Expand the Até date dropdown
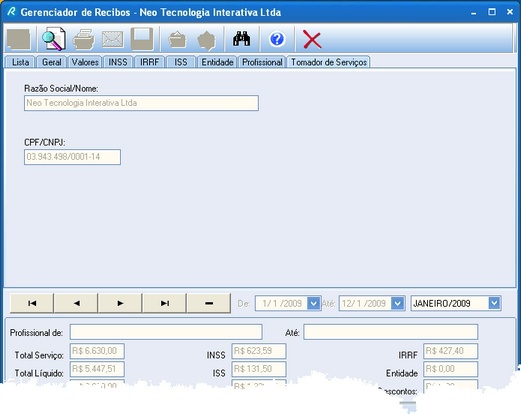The height and width of the screenshot is (414, 521). tap(397, 303)
